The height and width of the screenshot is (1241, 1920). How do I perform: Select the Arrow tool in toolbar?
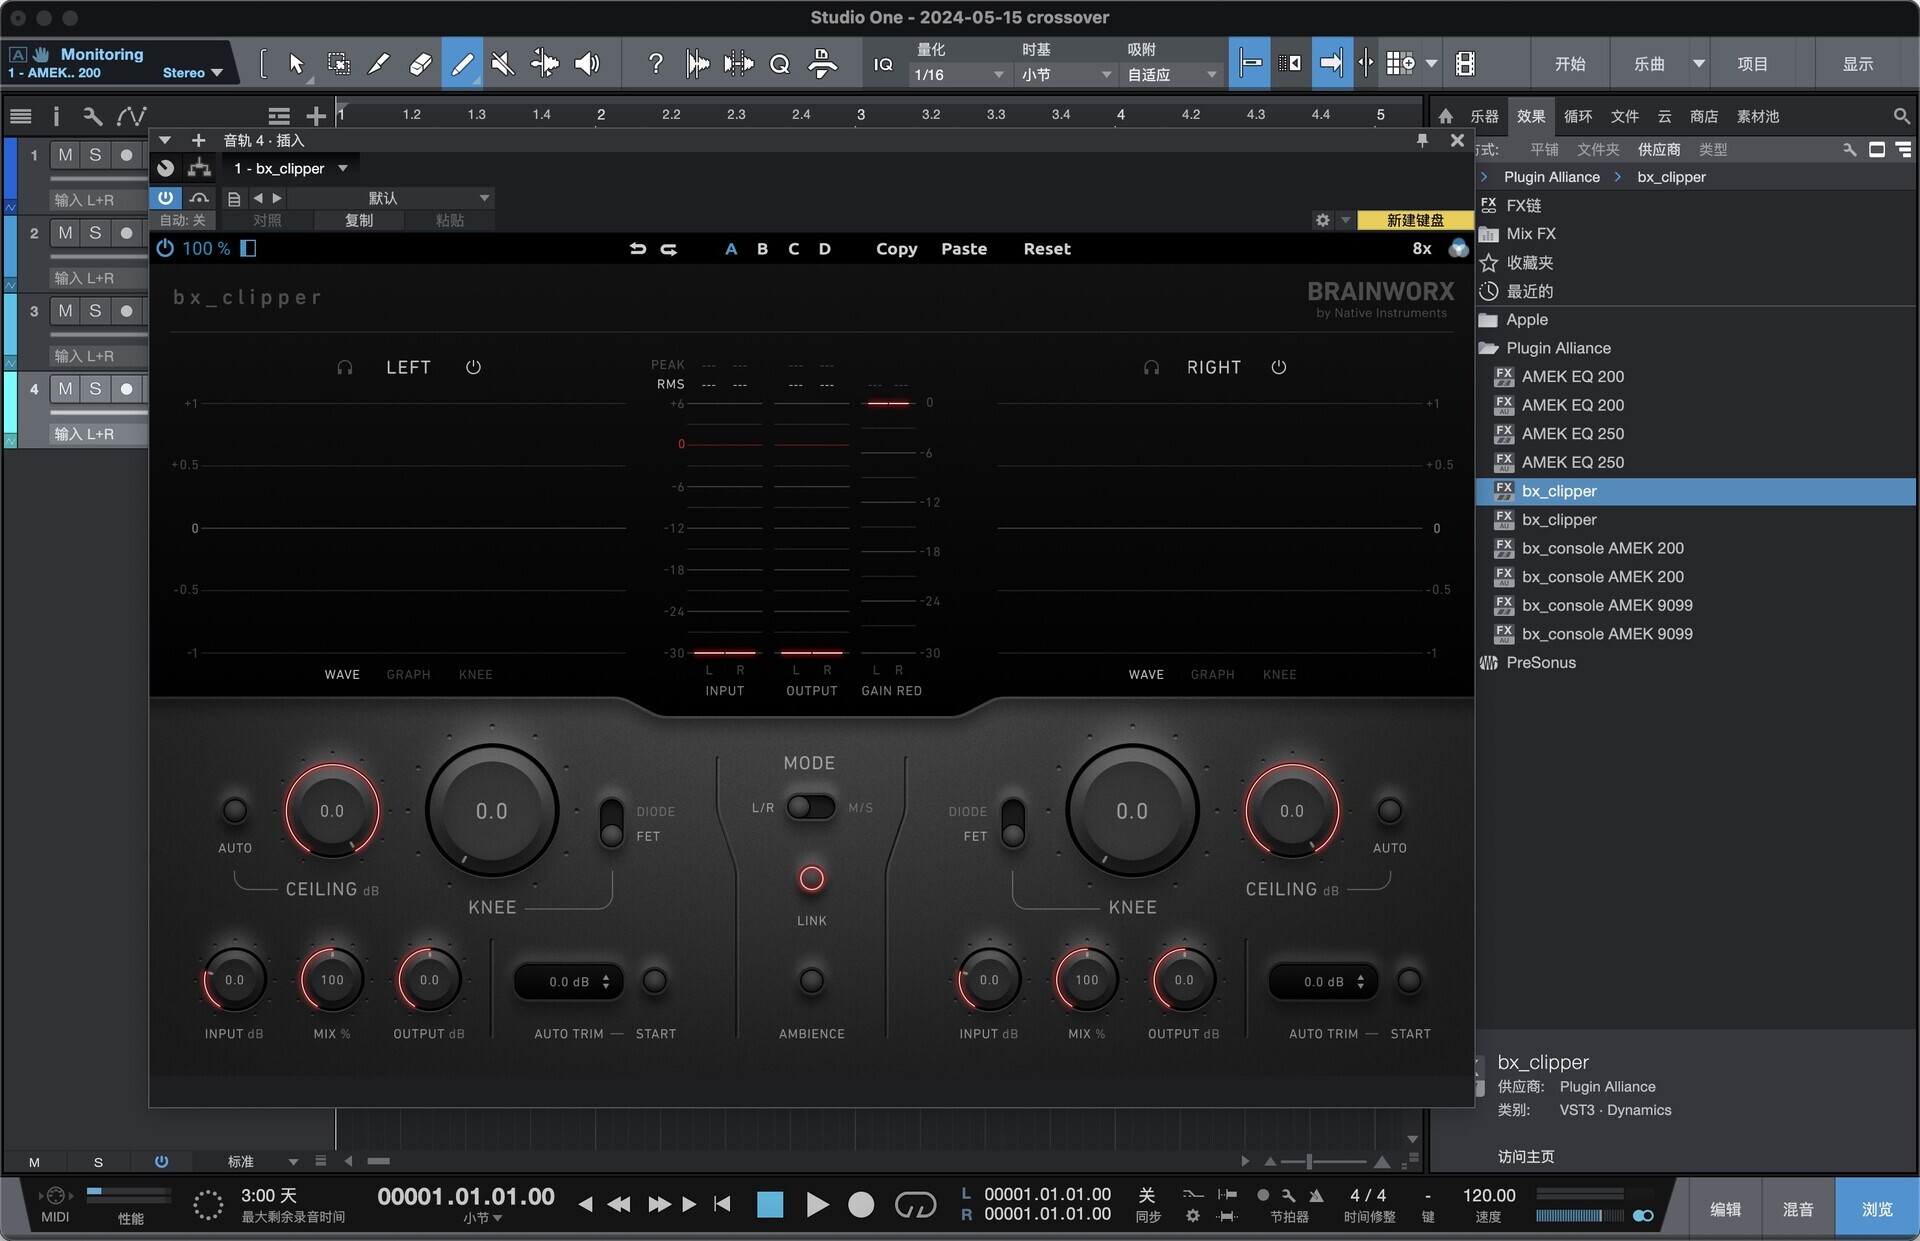click(296, 64)
